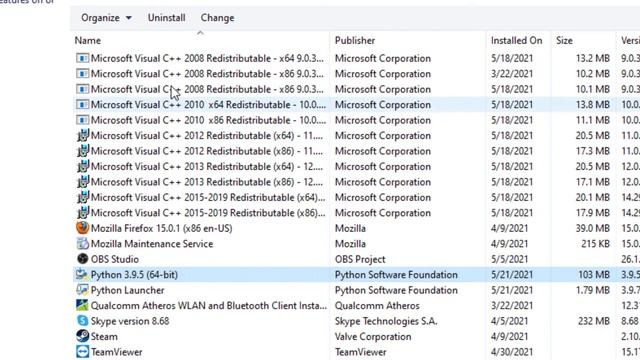
Task: Click the Mozilla Firefox icon
Action: click(82, 228)
